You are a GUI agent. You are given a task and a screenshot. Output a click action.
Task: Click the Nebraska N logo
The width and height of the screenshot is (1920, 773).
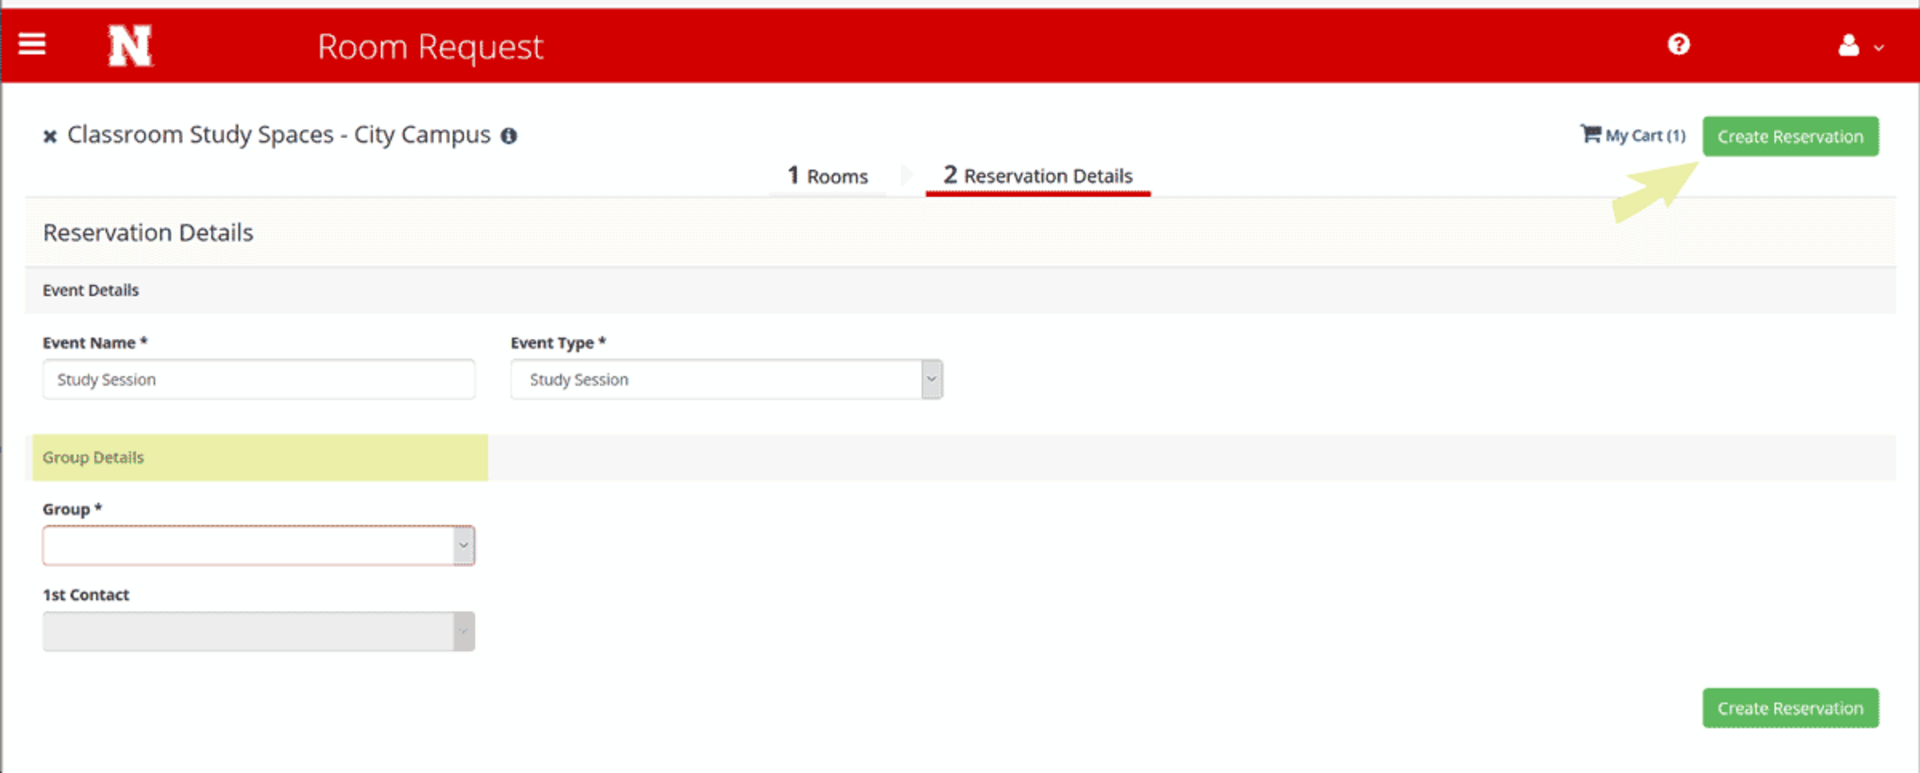pyautogui.click(x=130, y=46)
